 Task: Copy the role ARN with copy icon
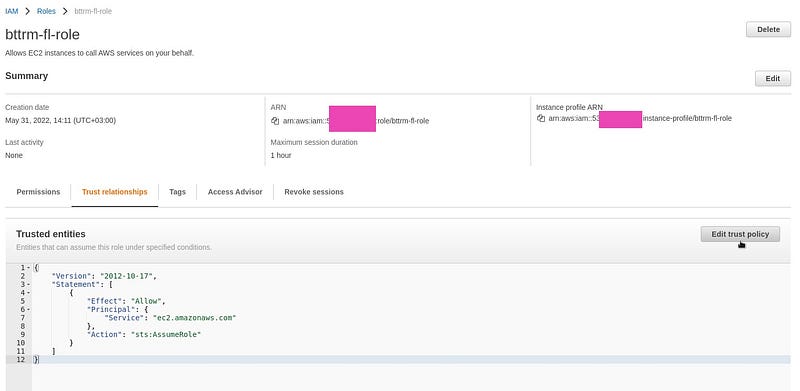(275, 121)
